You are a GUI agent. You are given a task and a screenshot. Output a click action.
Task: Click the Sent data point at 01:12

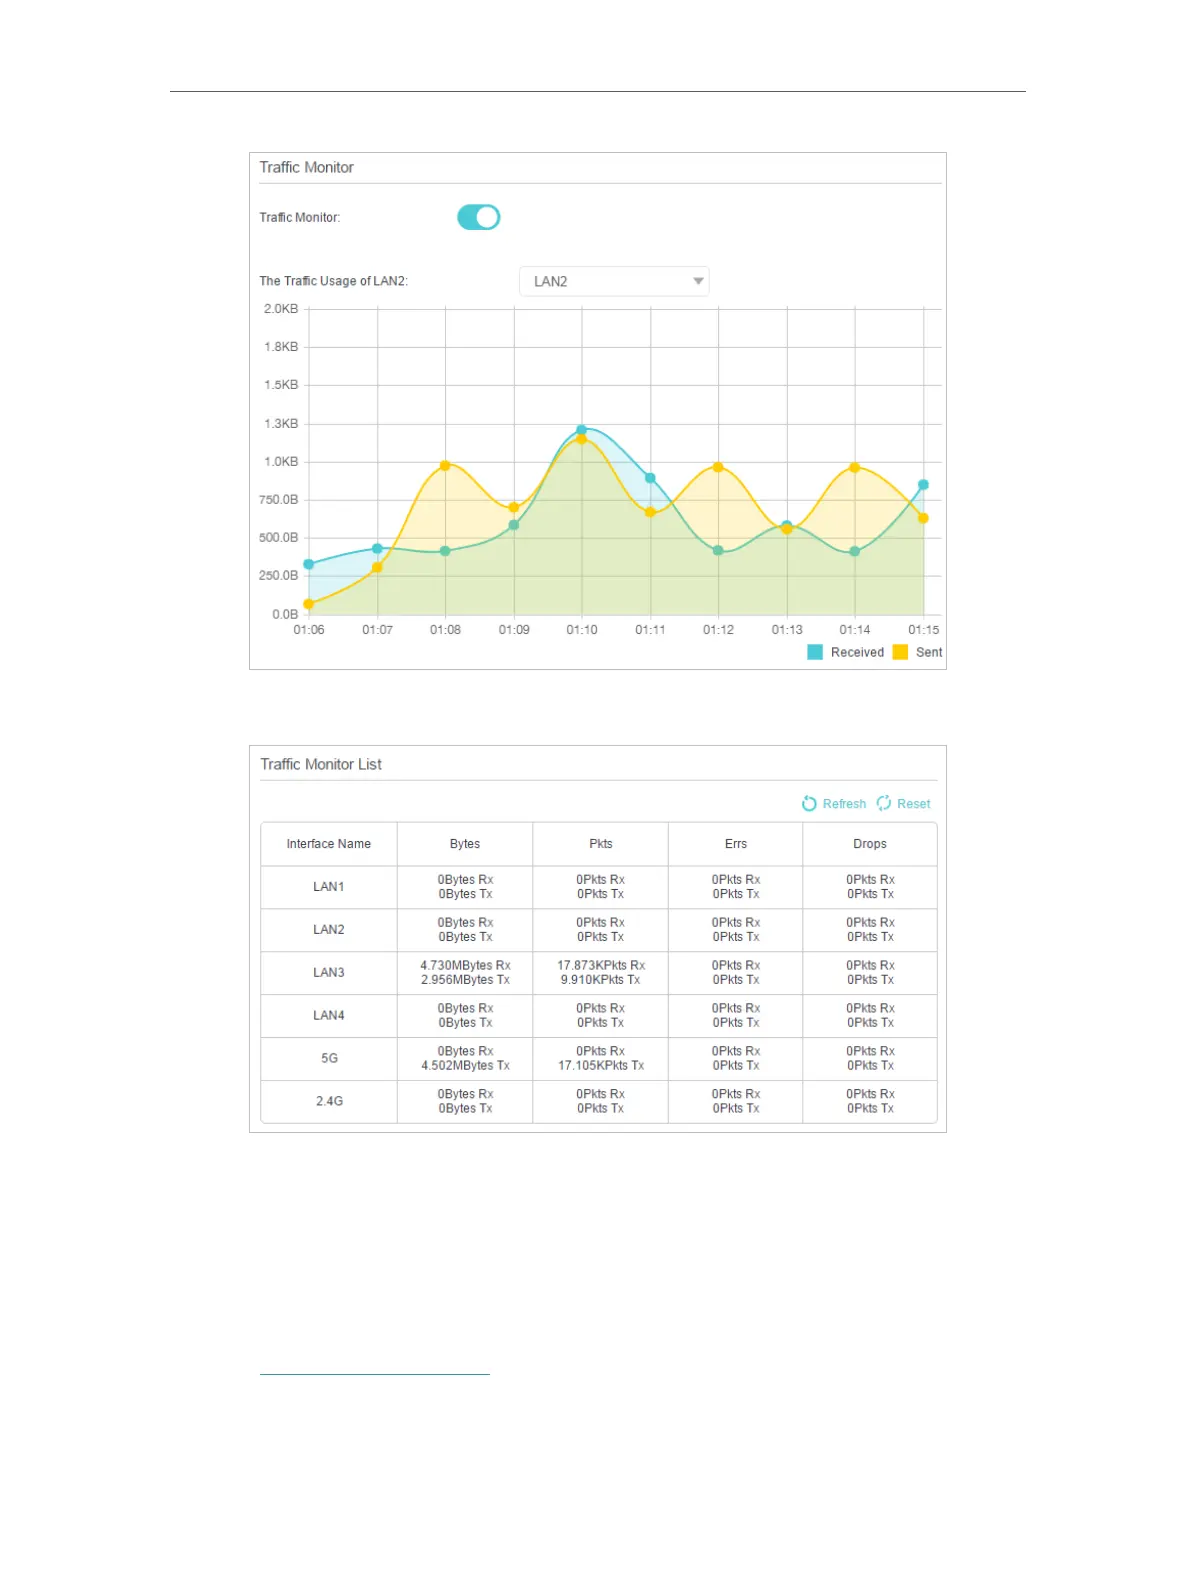(718, 467)
